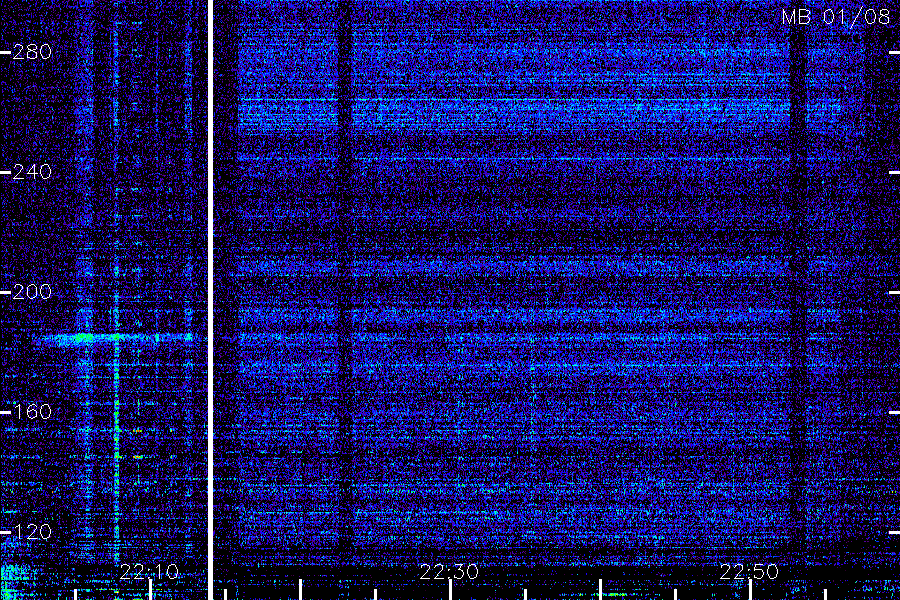The image size is (900, 600).
Task: Click the MB 01/08 date label
Action: (x=836, y=17)
